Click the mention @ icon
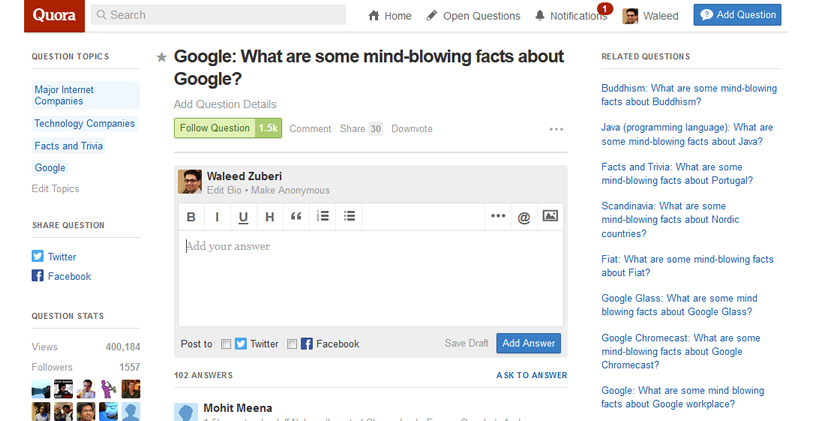Viewport: 825px width, 421px height. (523, 217)
